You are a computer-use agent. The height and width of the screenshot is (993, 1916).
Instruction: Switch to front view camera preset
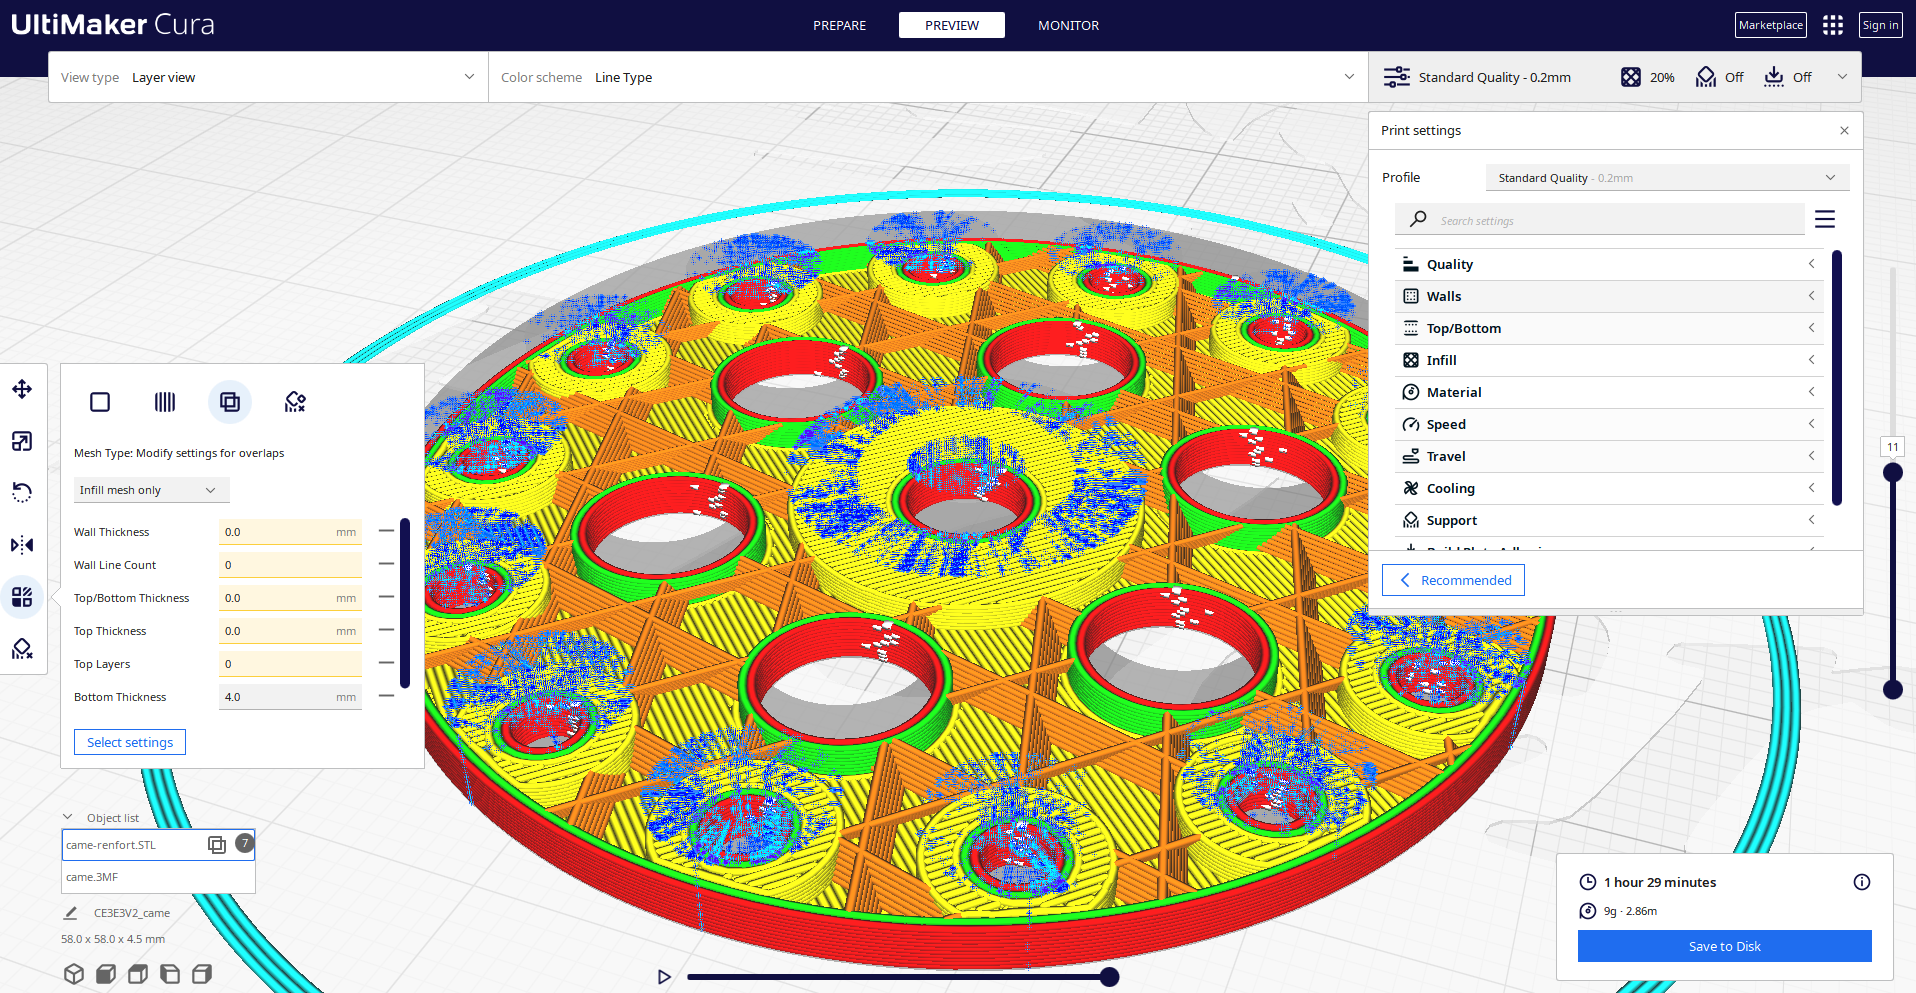click(x=105, y=972)
